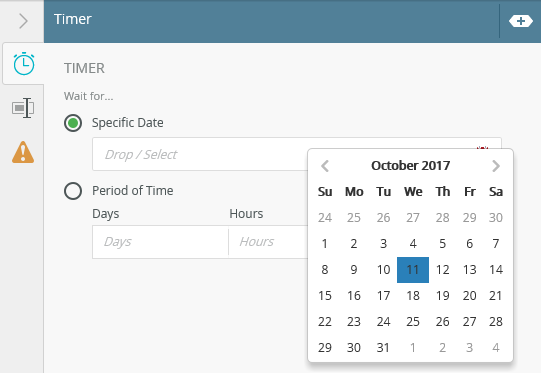Pick highlighted date October 11

(x=413, y=270)
